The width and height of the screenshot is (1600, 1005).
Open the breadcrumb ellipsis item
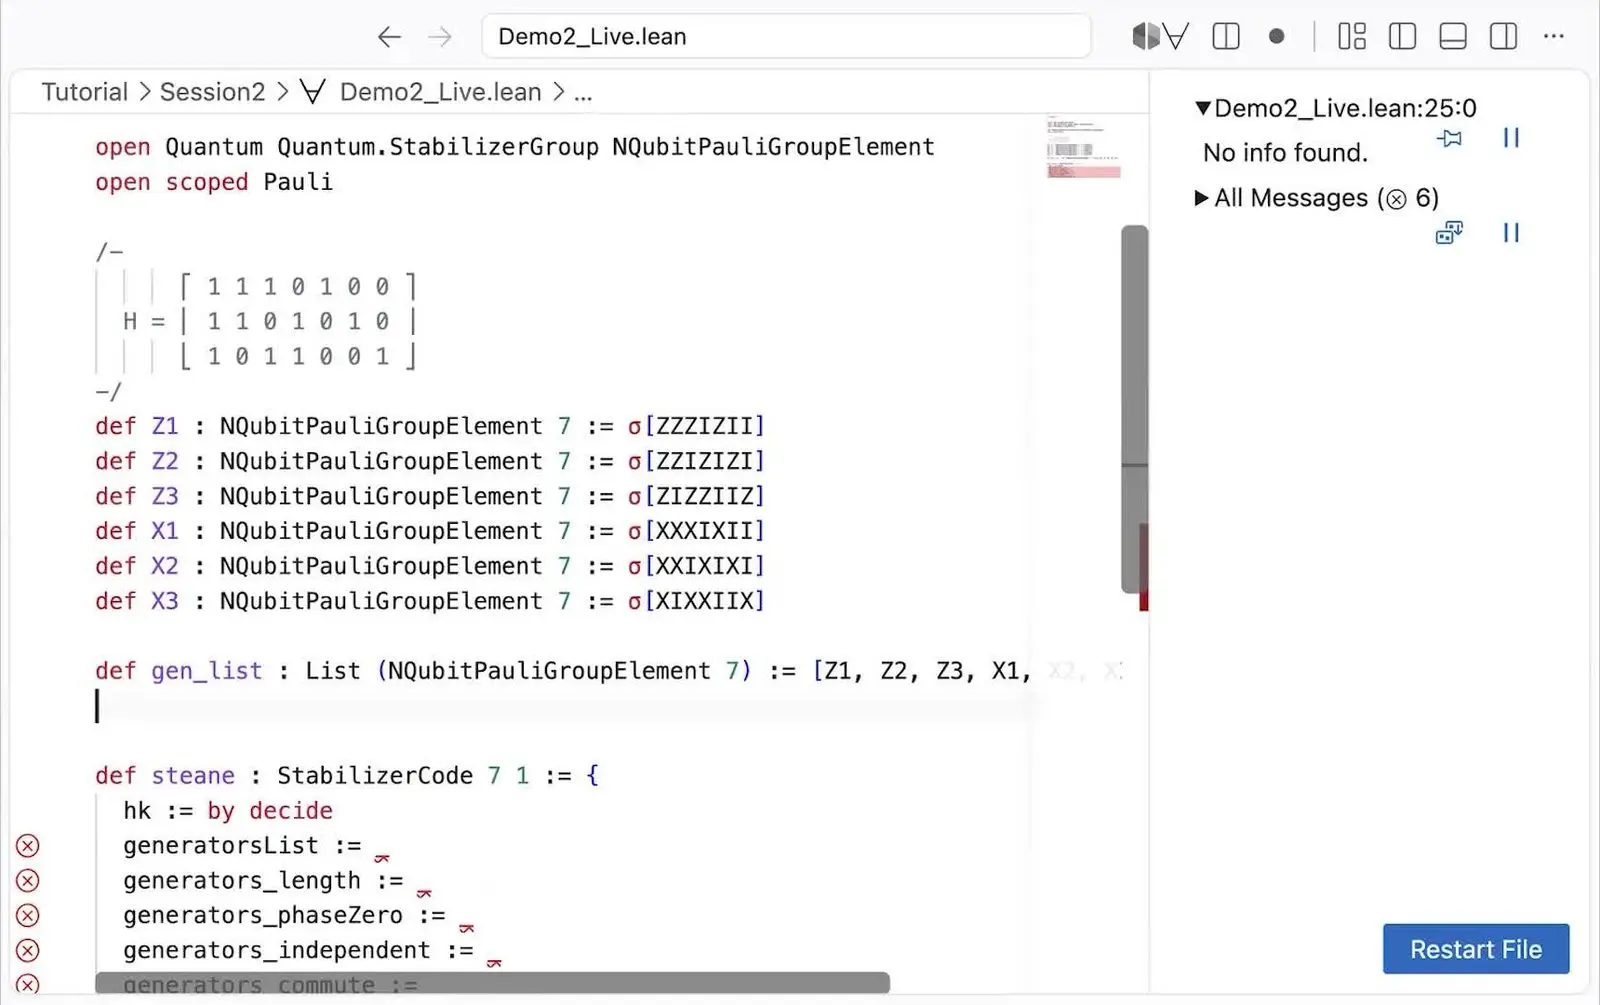(x=583, y=93)
